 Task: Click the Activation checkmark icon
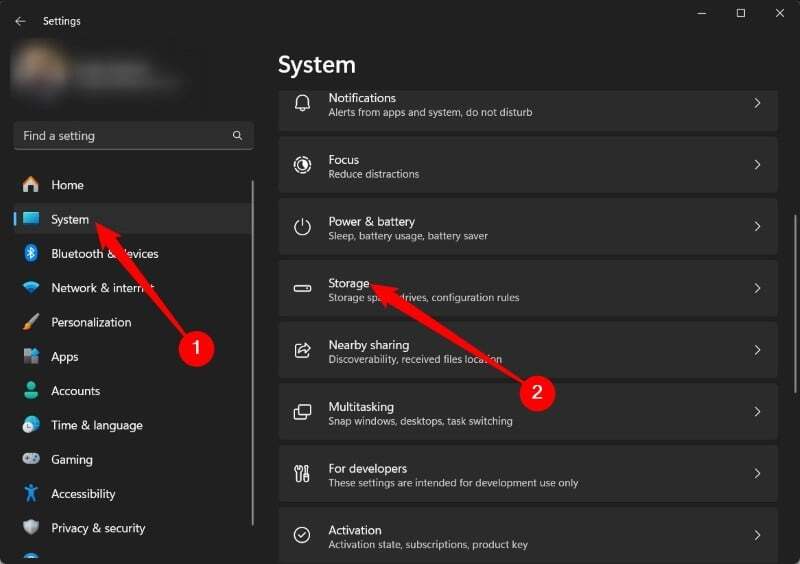302,535
